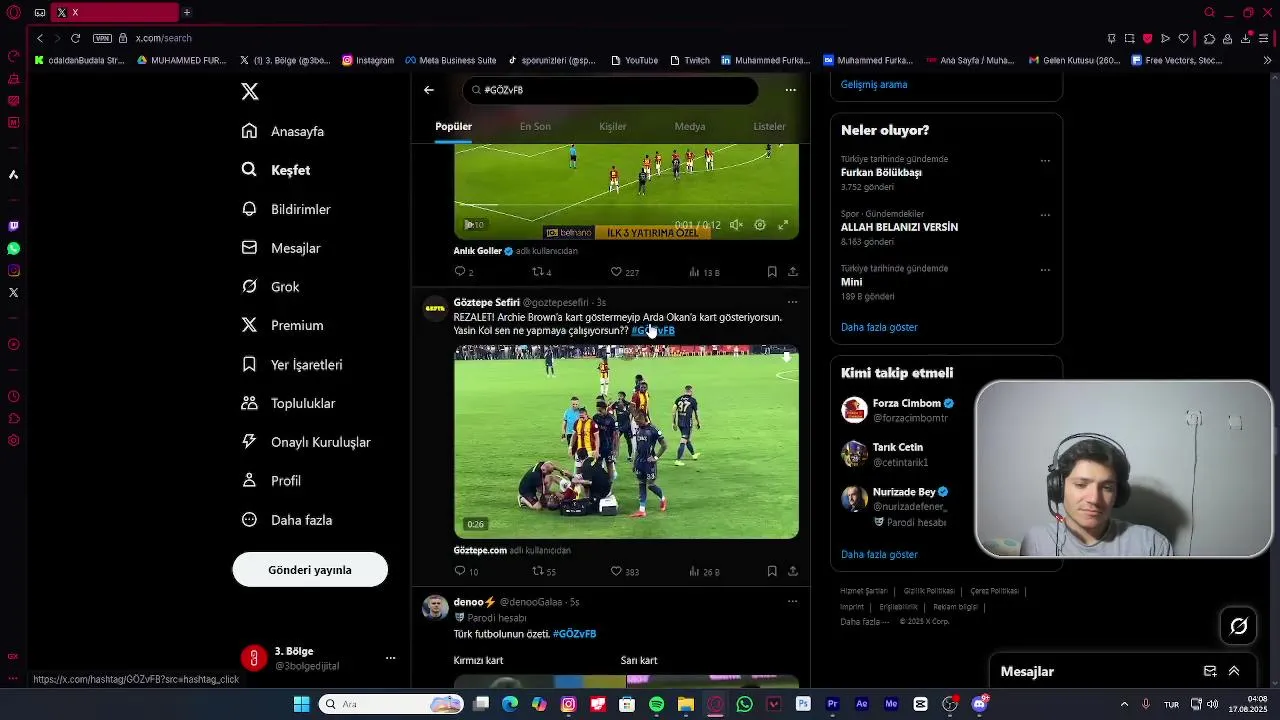Share the Göztepe Sefiri post
Image resolution: width=1280 pixels, height=720 pixels.
point(793,572)
